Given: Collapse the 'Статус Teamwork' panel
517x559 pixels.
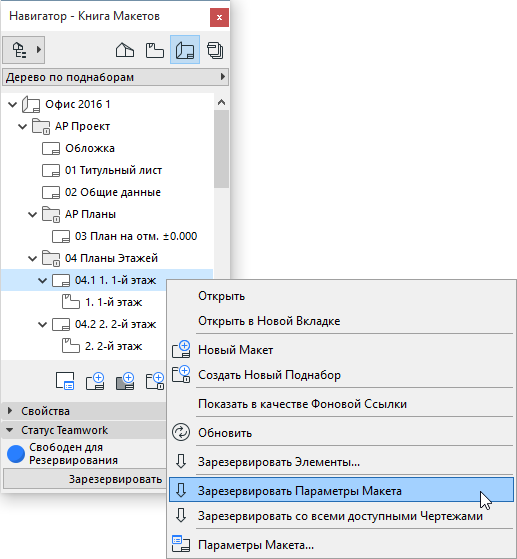Looking at the screenshot, I should 10,430.
